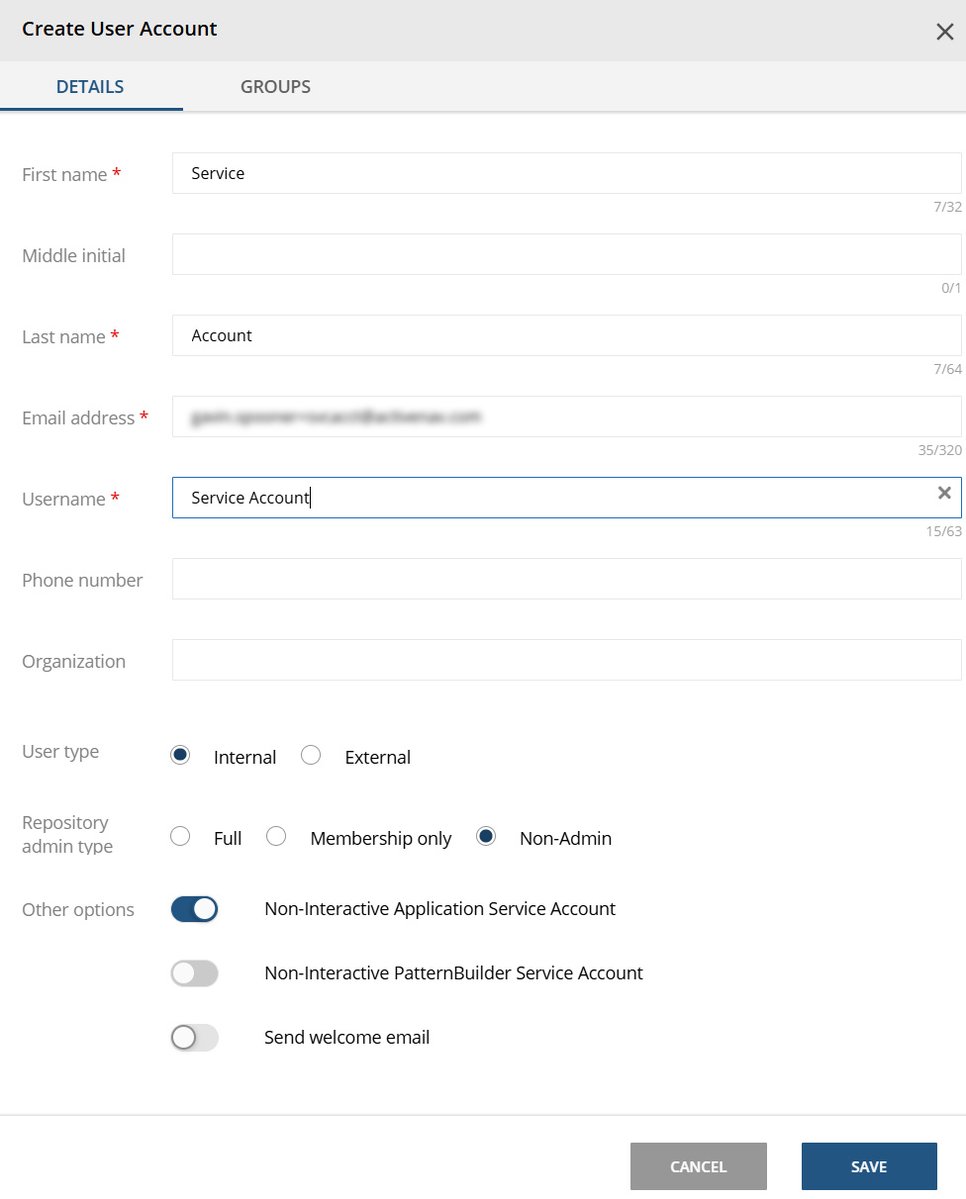Enable Non-Interactive PatternBuilder Service Account

tap(193, 972)
